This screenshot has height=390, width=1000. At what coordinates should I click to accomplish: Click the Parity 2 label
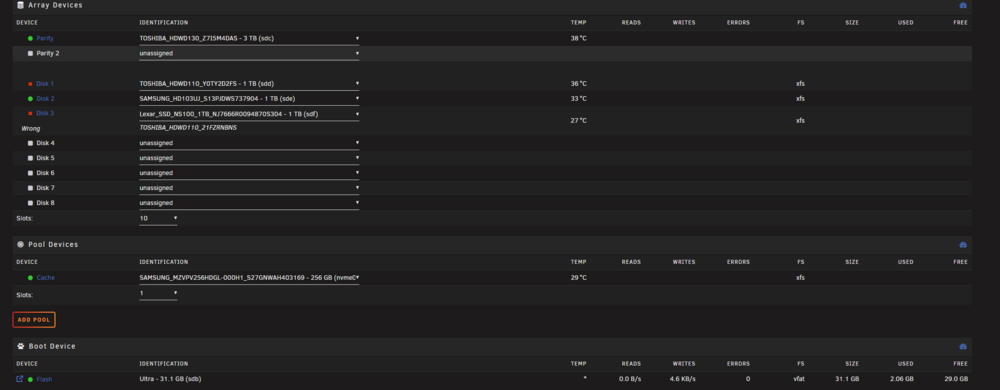48,54
